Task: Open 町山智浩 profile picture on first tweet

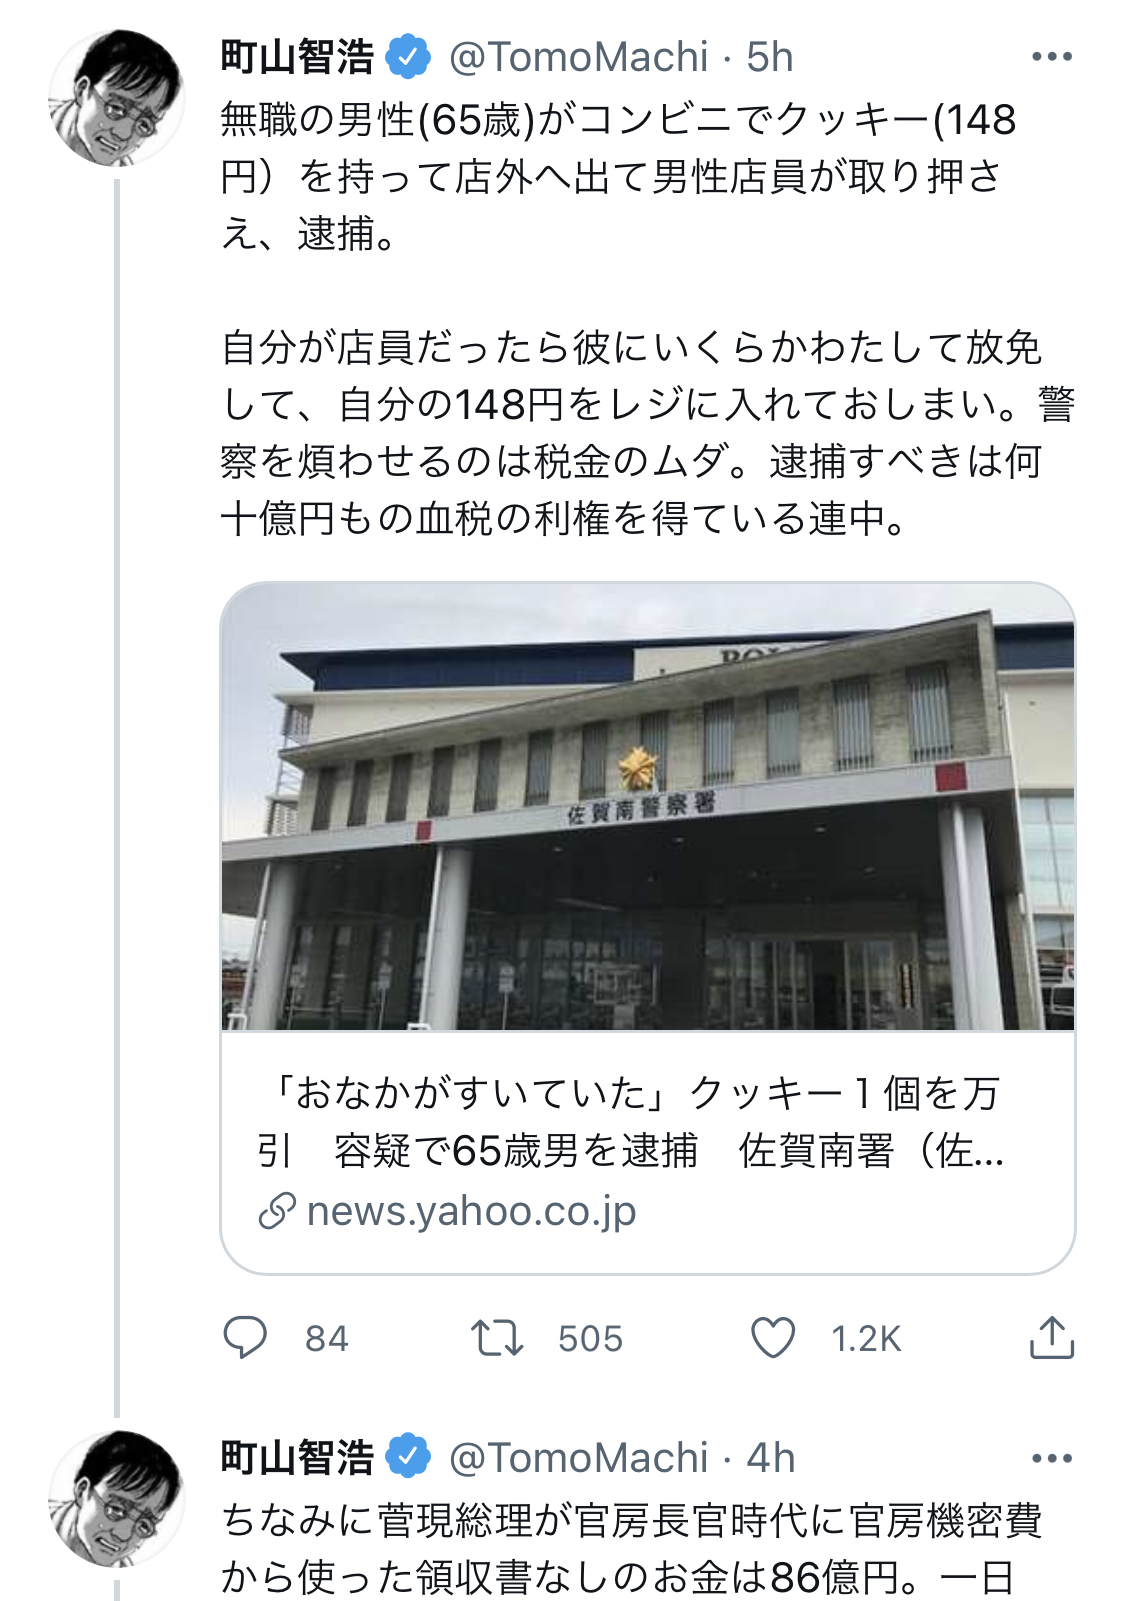Action: point(117,98)
